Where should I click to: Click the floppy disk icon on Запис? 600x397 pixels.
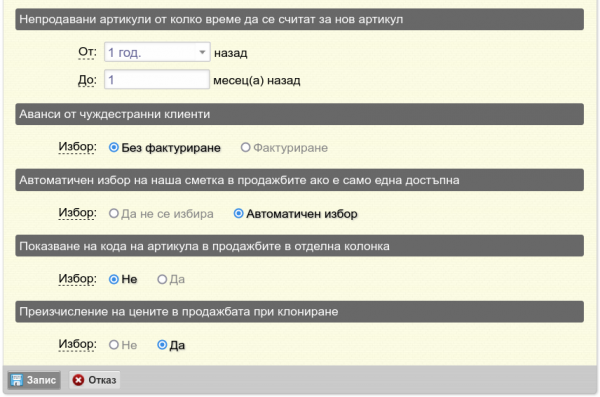[x=16, y=380]
